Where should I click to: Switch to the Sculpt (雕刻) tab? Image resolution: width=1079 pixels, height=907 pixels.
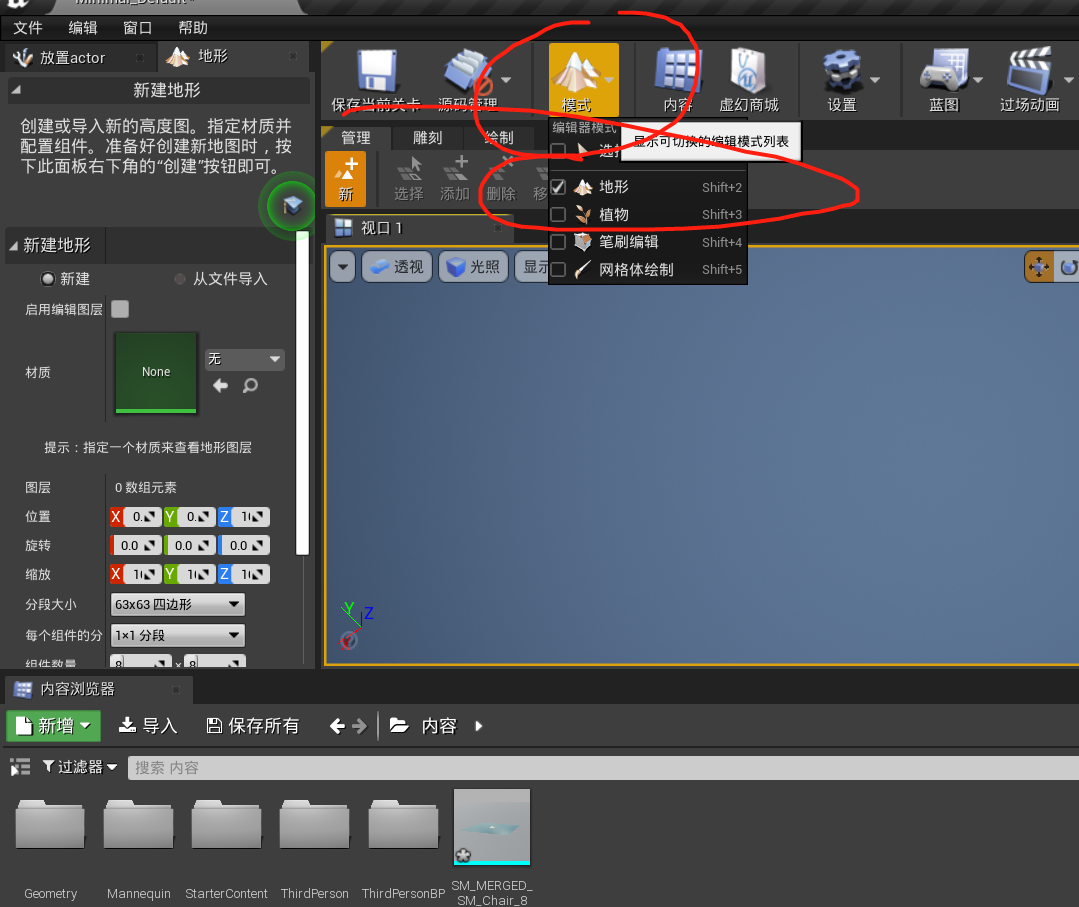[x=427, y=138]
